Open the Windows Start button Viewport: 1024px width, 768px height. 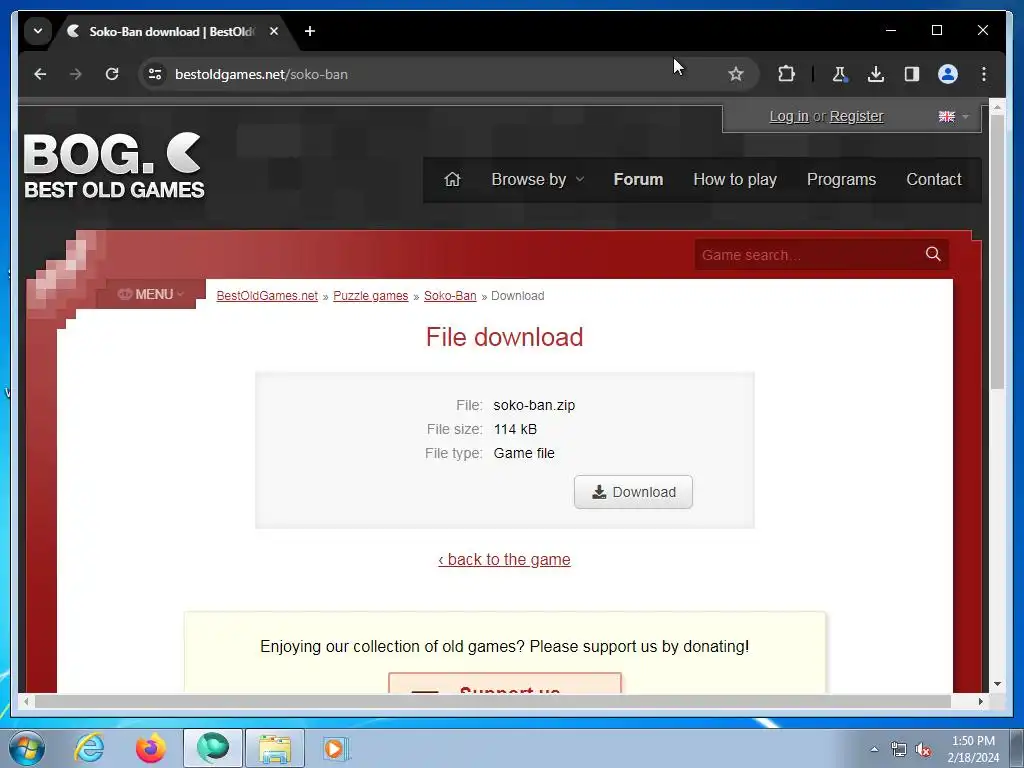click(x=26, y=748)
